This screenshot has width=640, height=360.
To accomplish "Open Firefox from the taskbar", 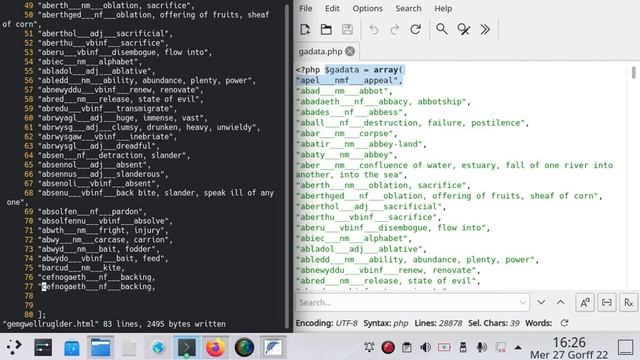I will [x=216, y=347].
